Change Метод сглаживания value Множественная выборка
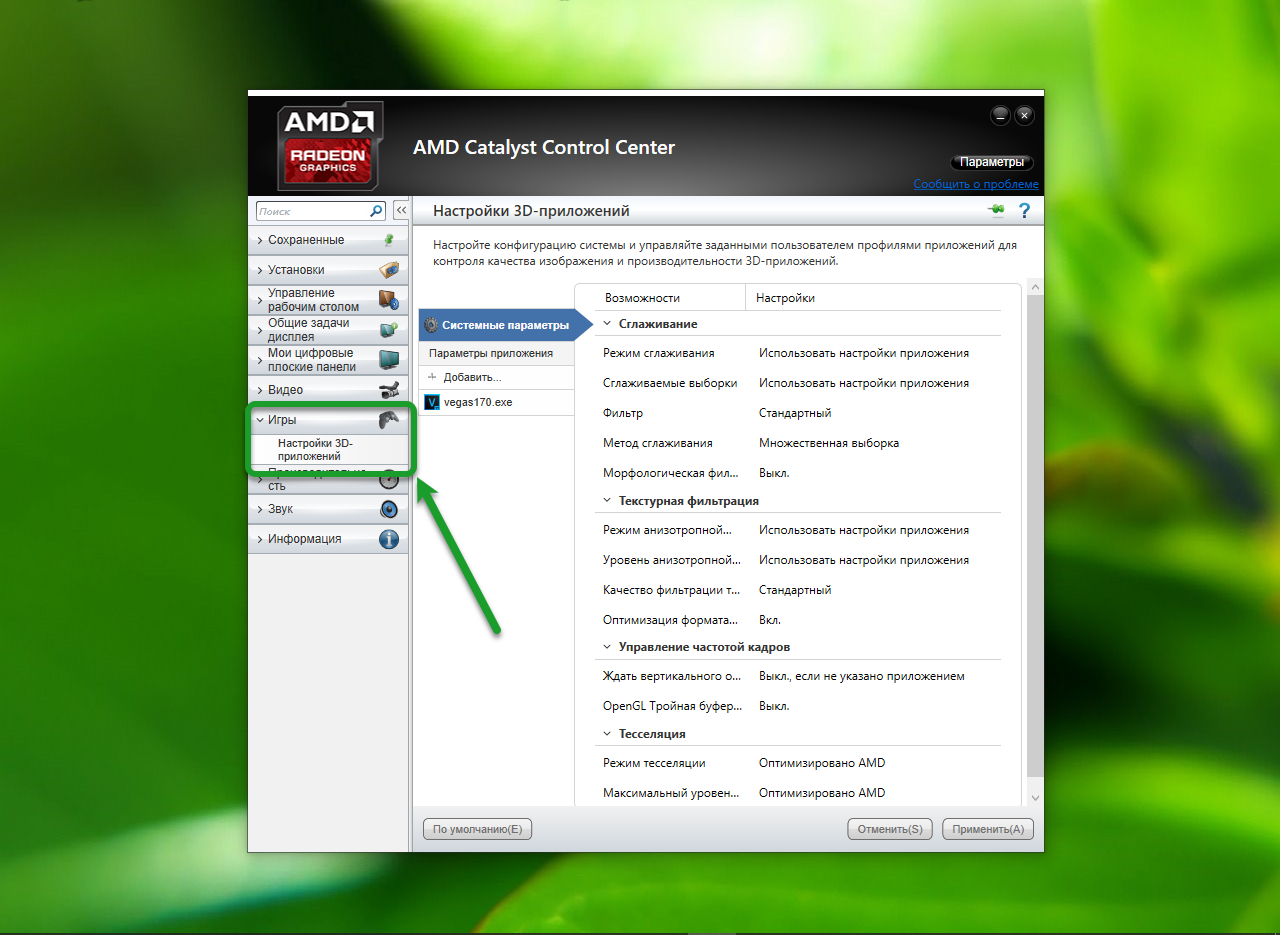 click(x=829, y=443)
